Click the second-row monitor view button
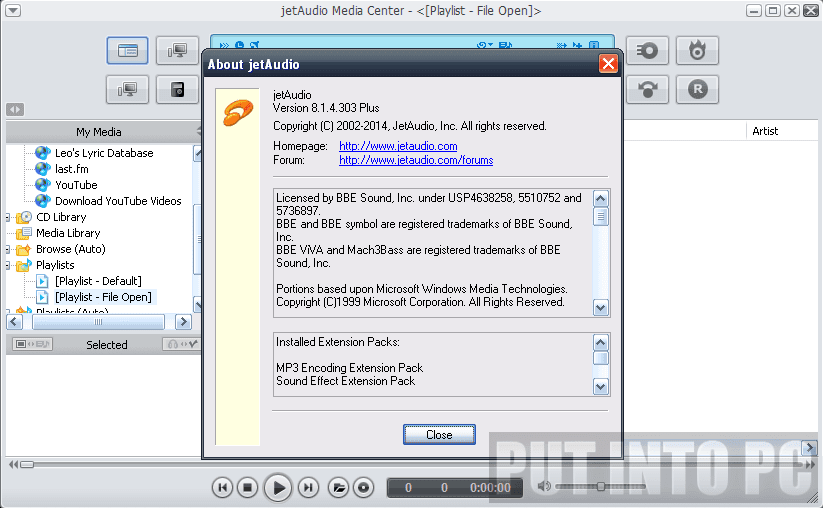 (x=128, y=89)
